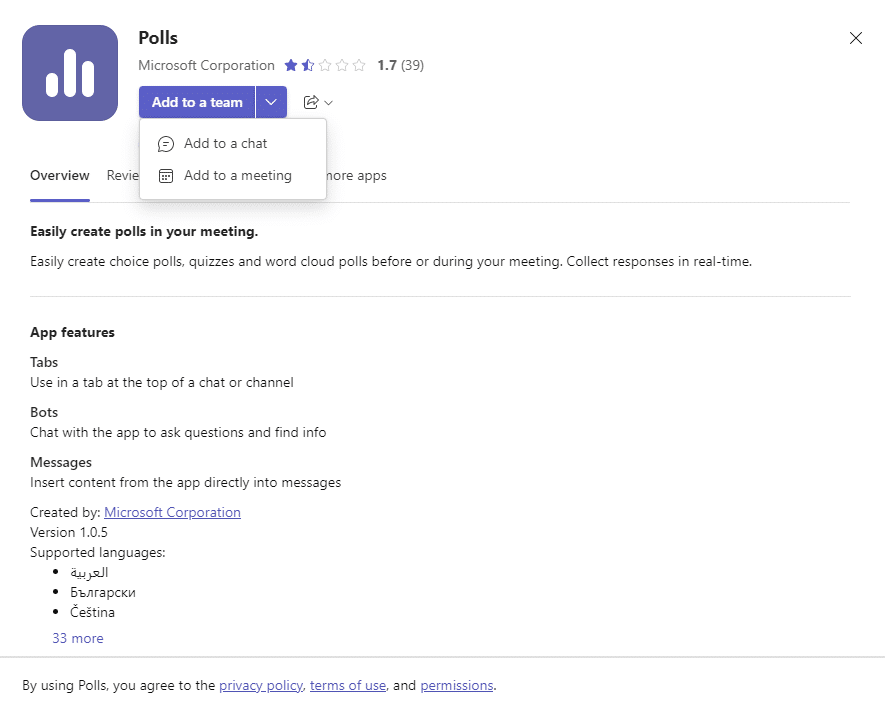Viewport: 885px width, 707px height.
Task: Click the first filled star rating icon
Action: (290, 65)
